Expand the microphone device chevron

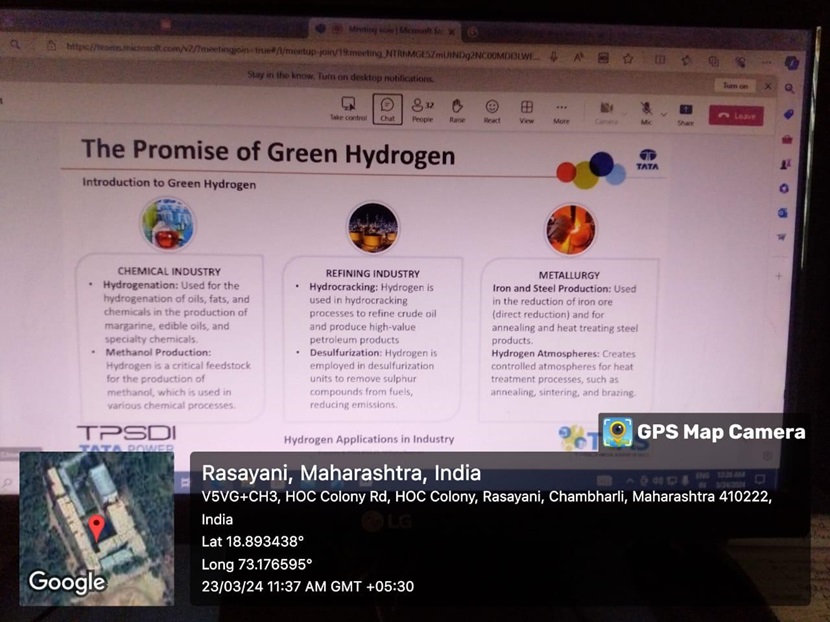click(663, 115)
